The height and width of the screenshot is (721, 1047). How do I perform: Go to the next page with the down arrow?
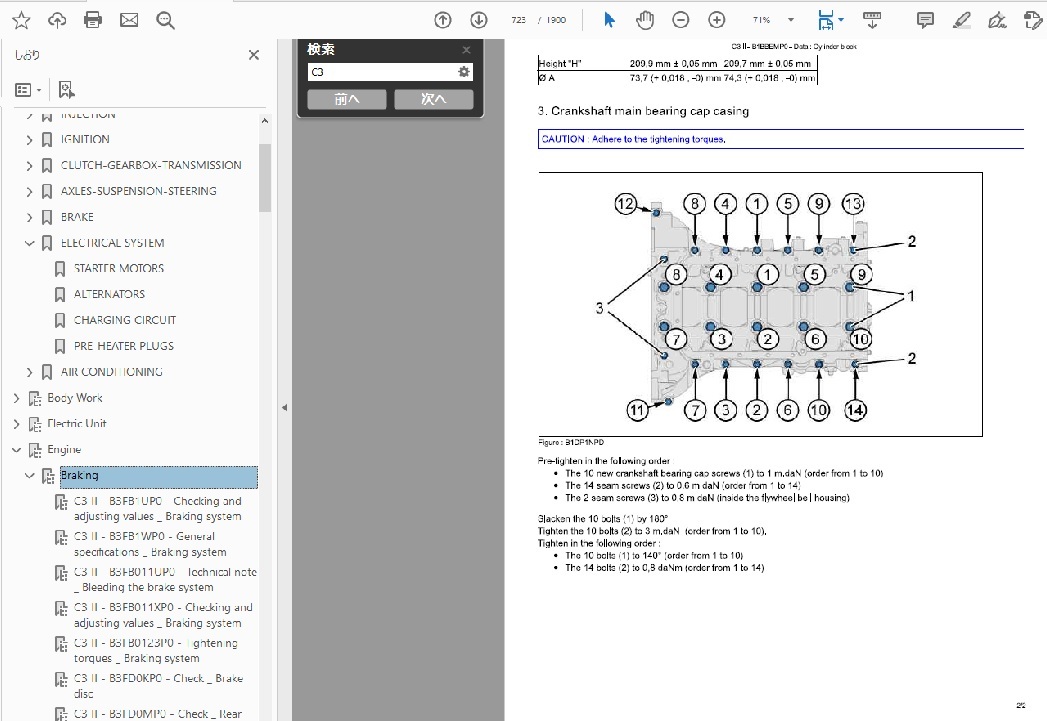(479, 20)
